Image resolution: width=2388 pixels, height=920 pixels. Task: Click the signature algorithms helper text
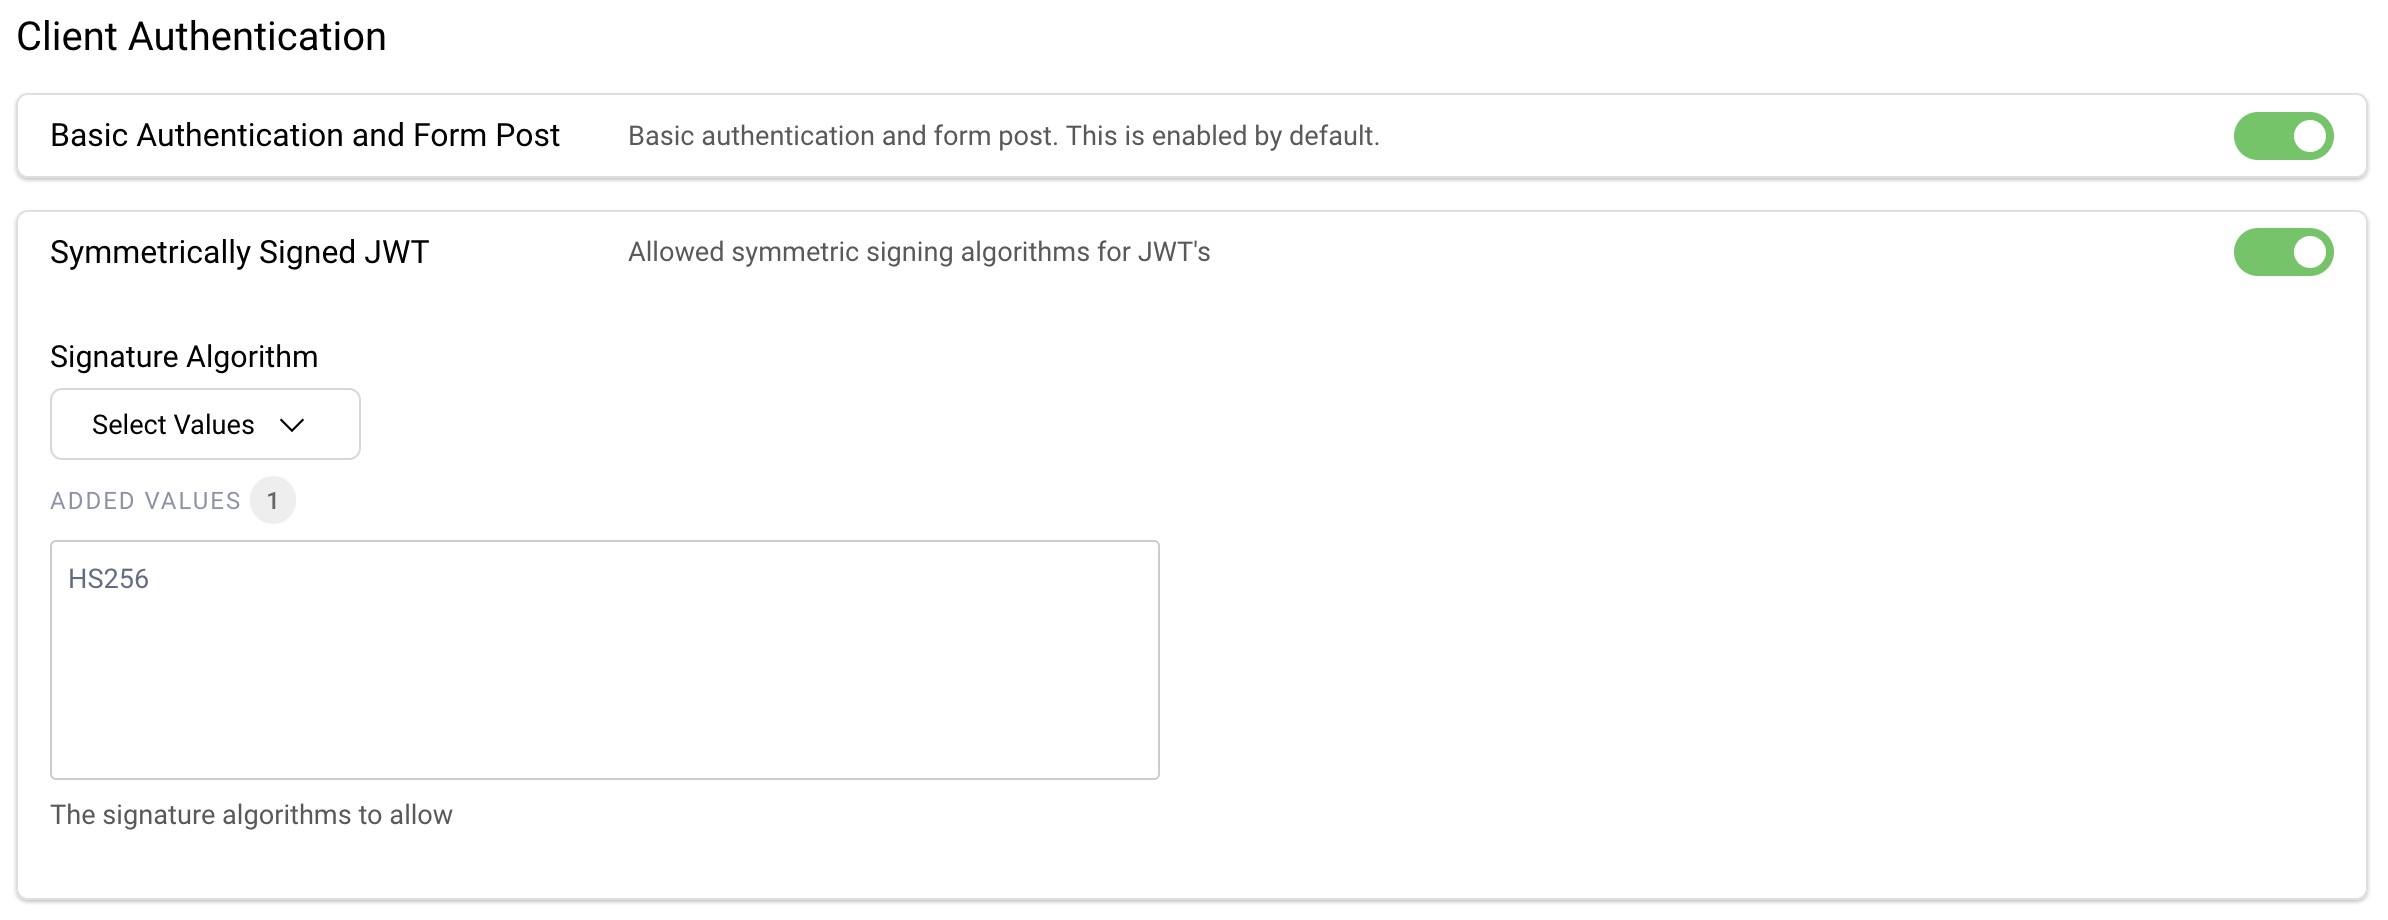click(252, 814)
